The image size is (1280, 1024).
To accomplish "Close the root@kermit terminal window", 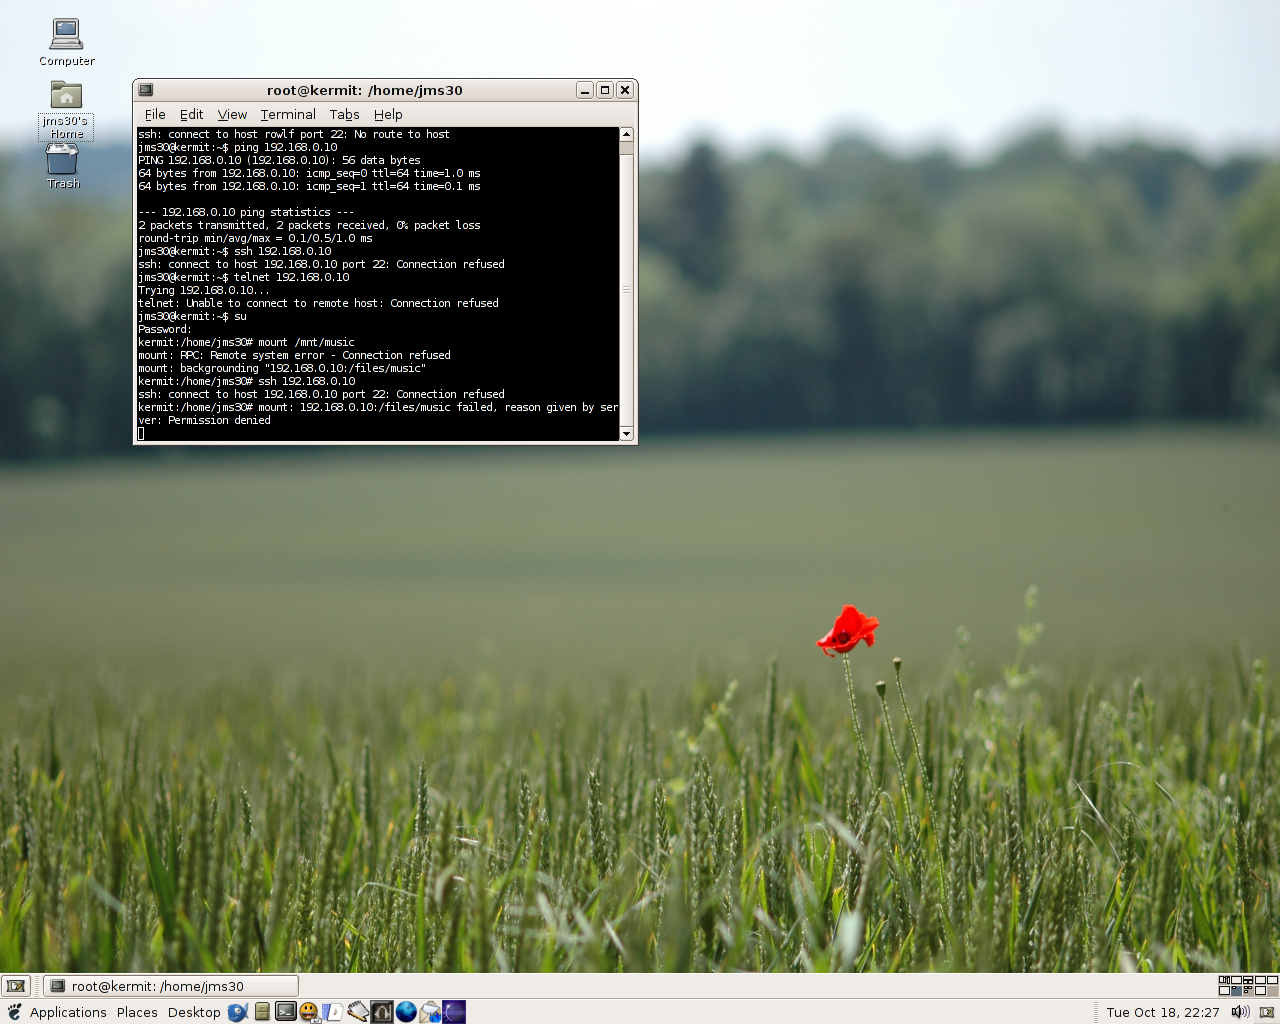I will 625,90.
